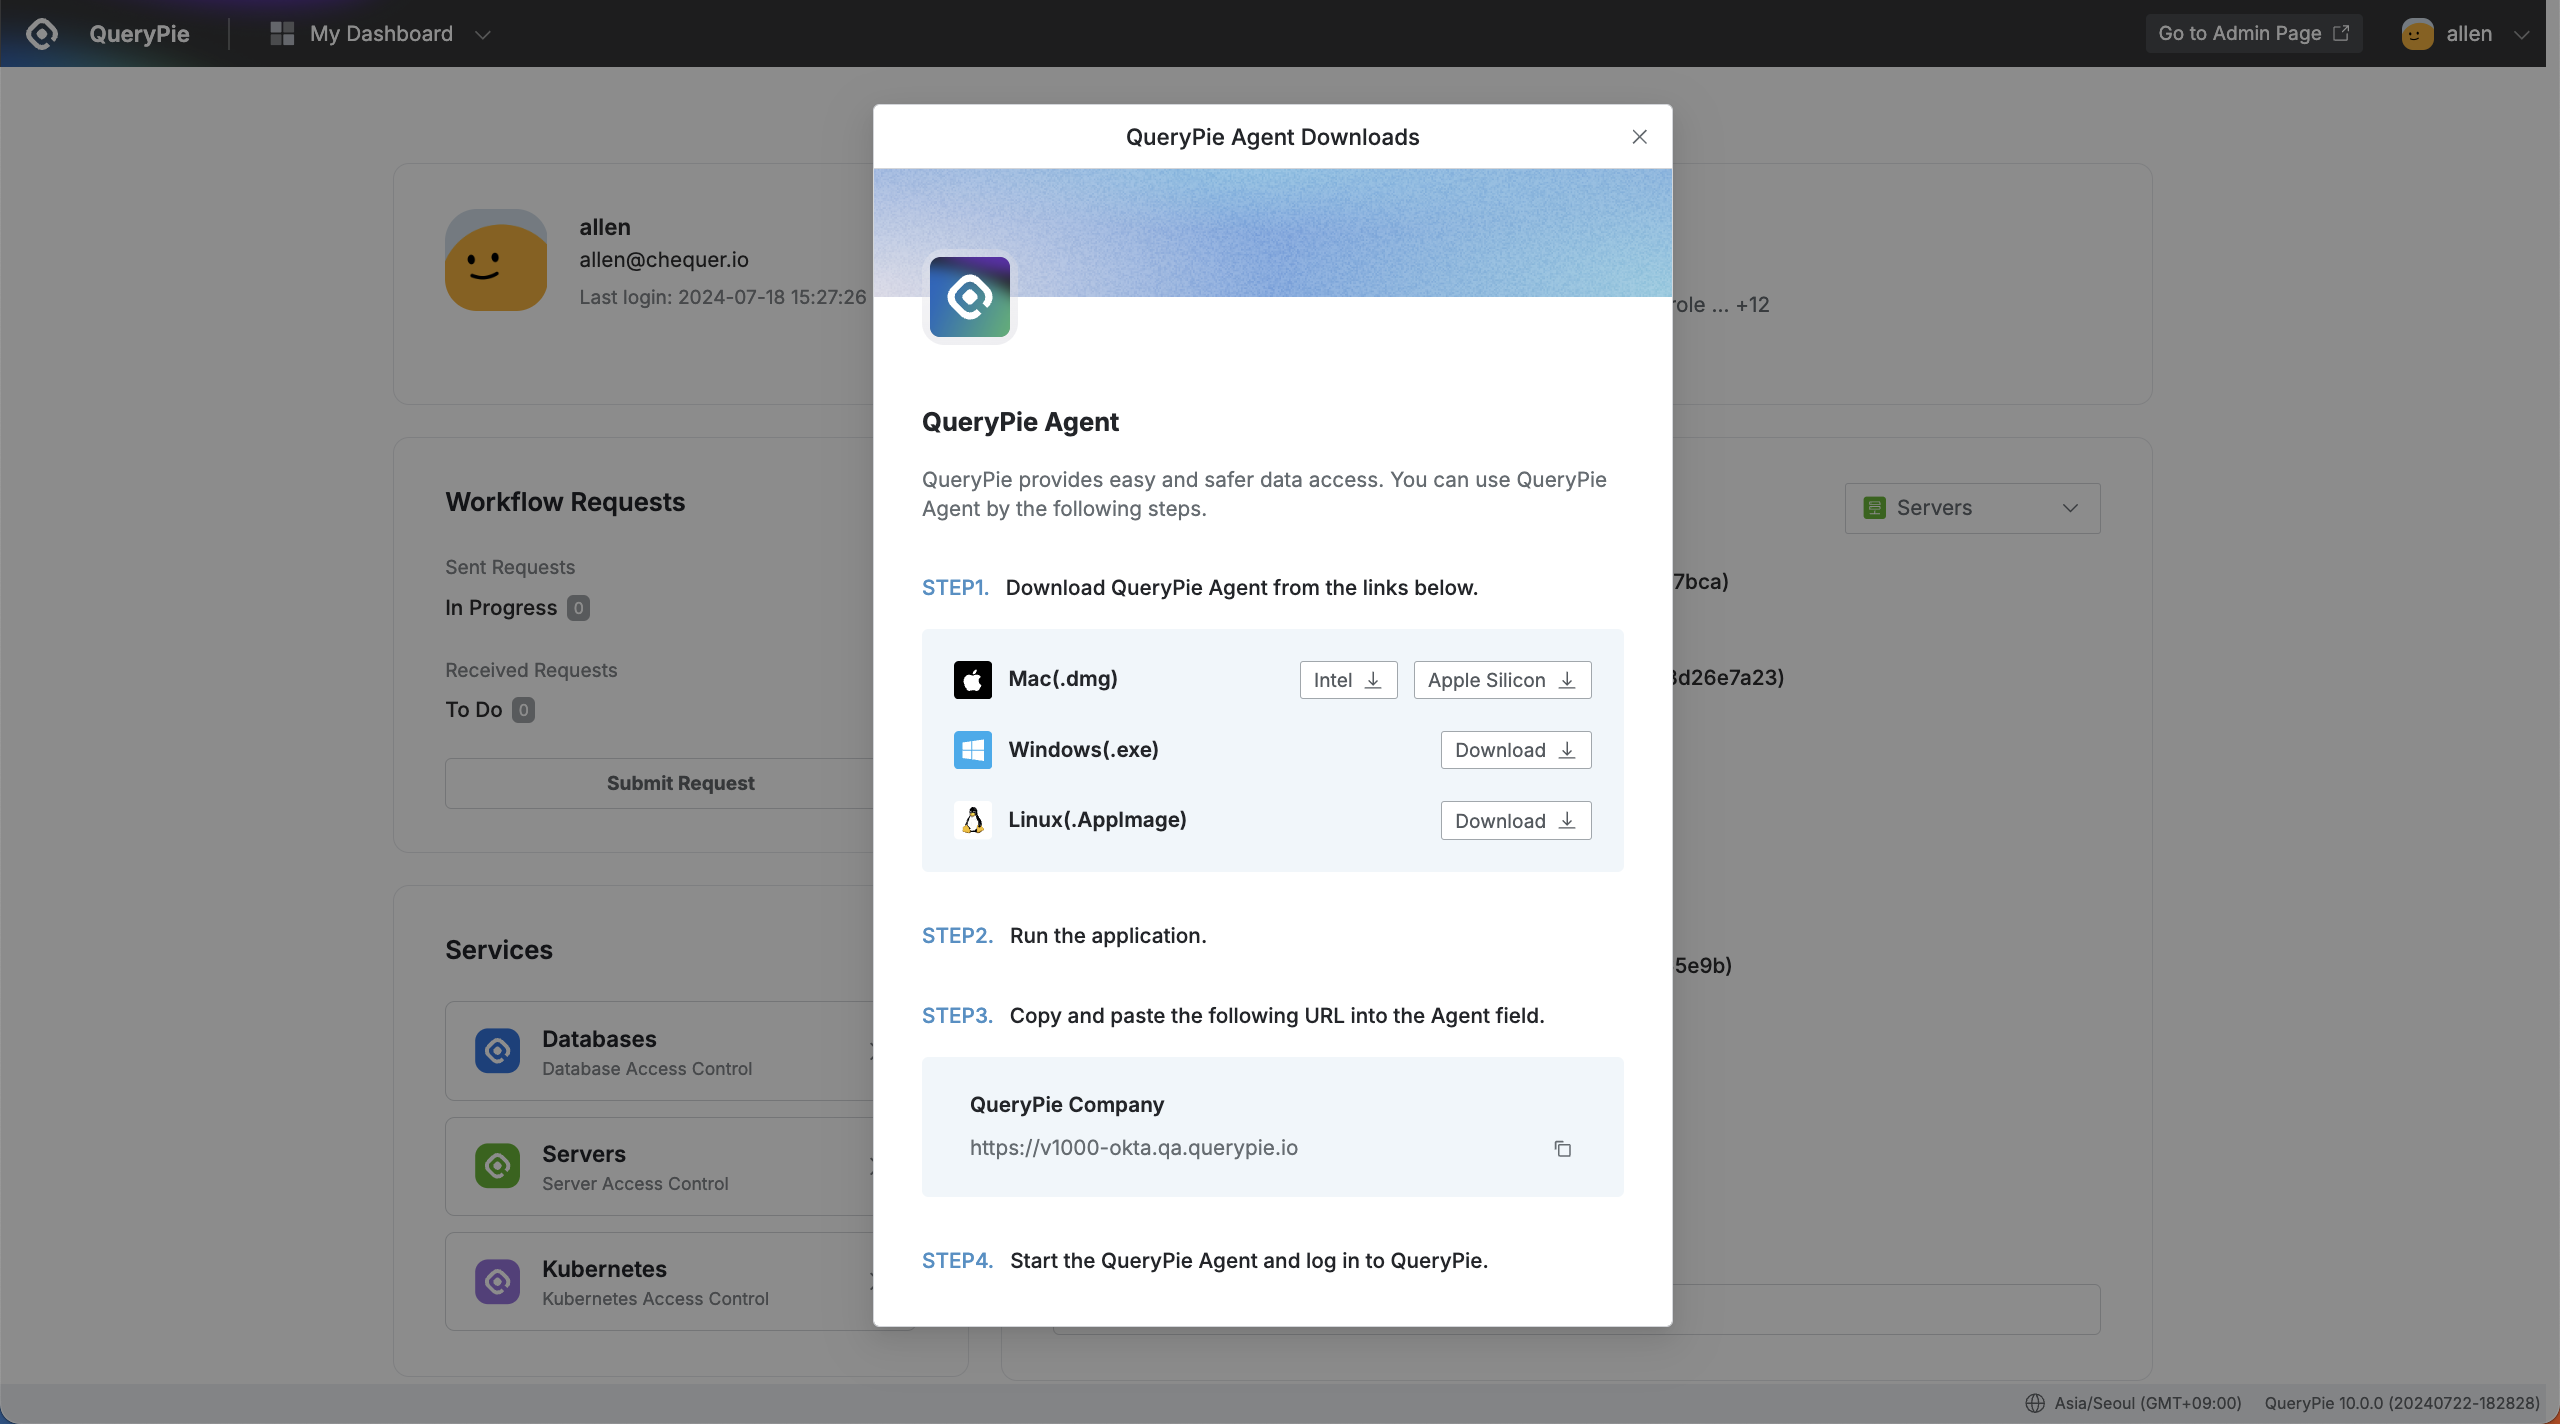Close the Agent Downloads dialog
The image size is (2560, 1424).
(x=1639, y=137)
